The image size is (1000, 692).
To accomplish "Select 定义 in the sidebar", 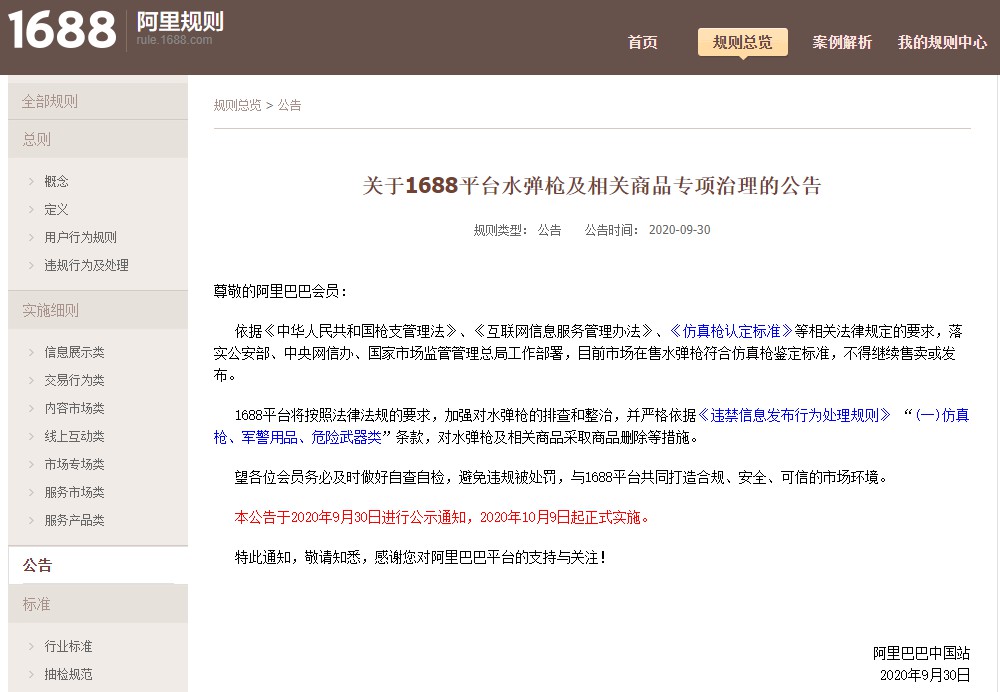I will click(x=56, y=209).
